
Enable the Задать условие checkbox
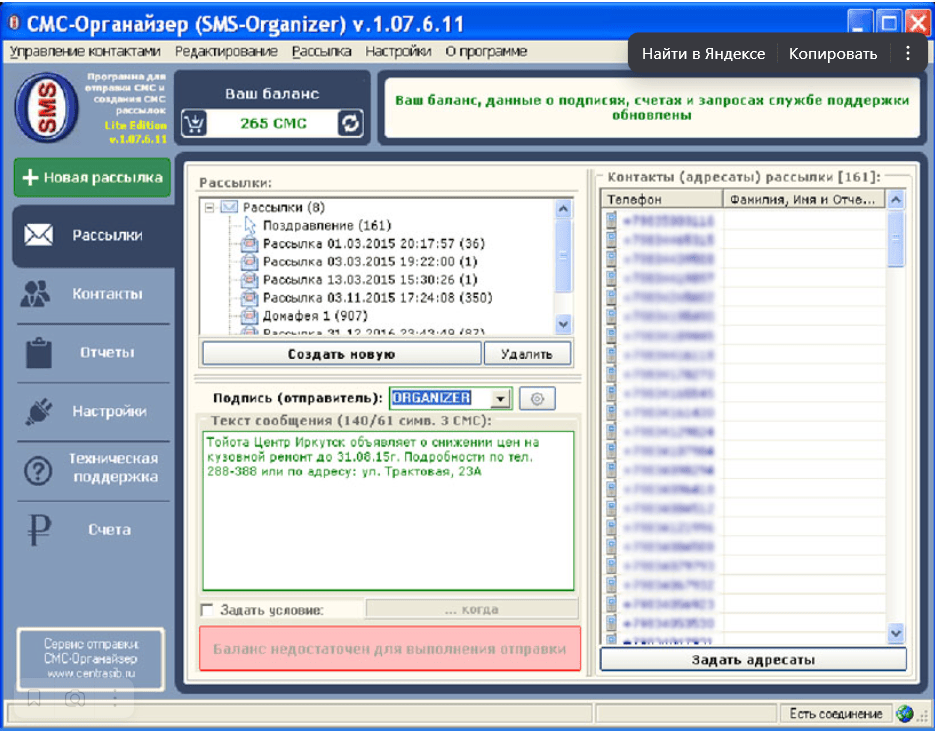tap(207, 610)
